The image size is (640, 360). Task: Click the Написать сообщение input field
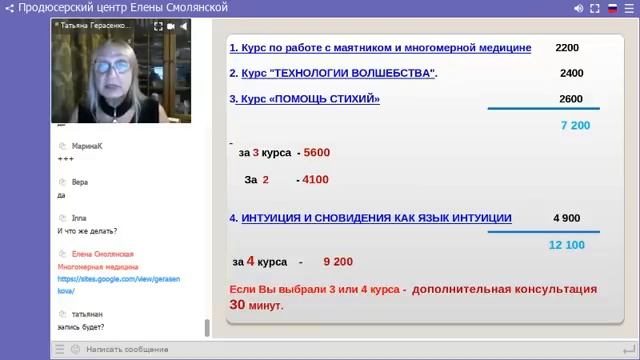click(x=351, y=349)
